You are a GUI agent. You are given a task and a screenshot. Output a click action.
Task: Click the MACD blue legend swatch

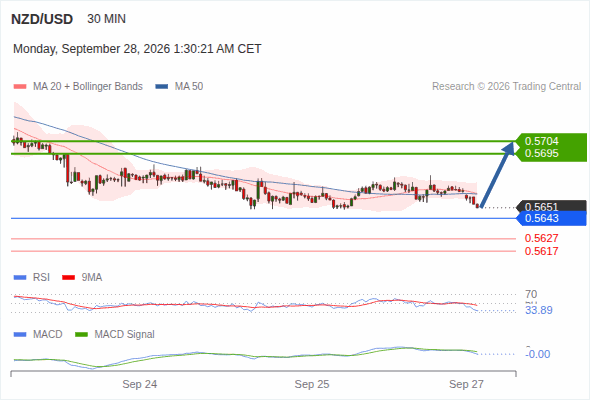[20, 335]
